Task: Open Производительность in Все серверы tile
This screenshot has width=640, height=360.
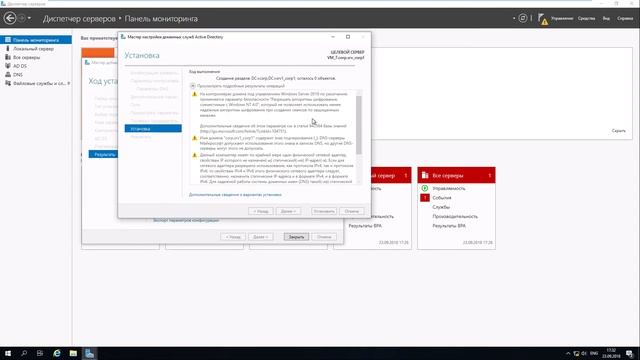Action: pos(455,216)
